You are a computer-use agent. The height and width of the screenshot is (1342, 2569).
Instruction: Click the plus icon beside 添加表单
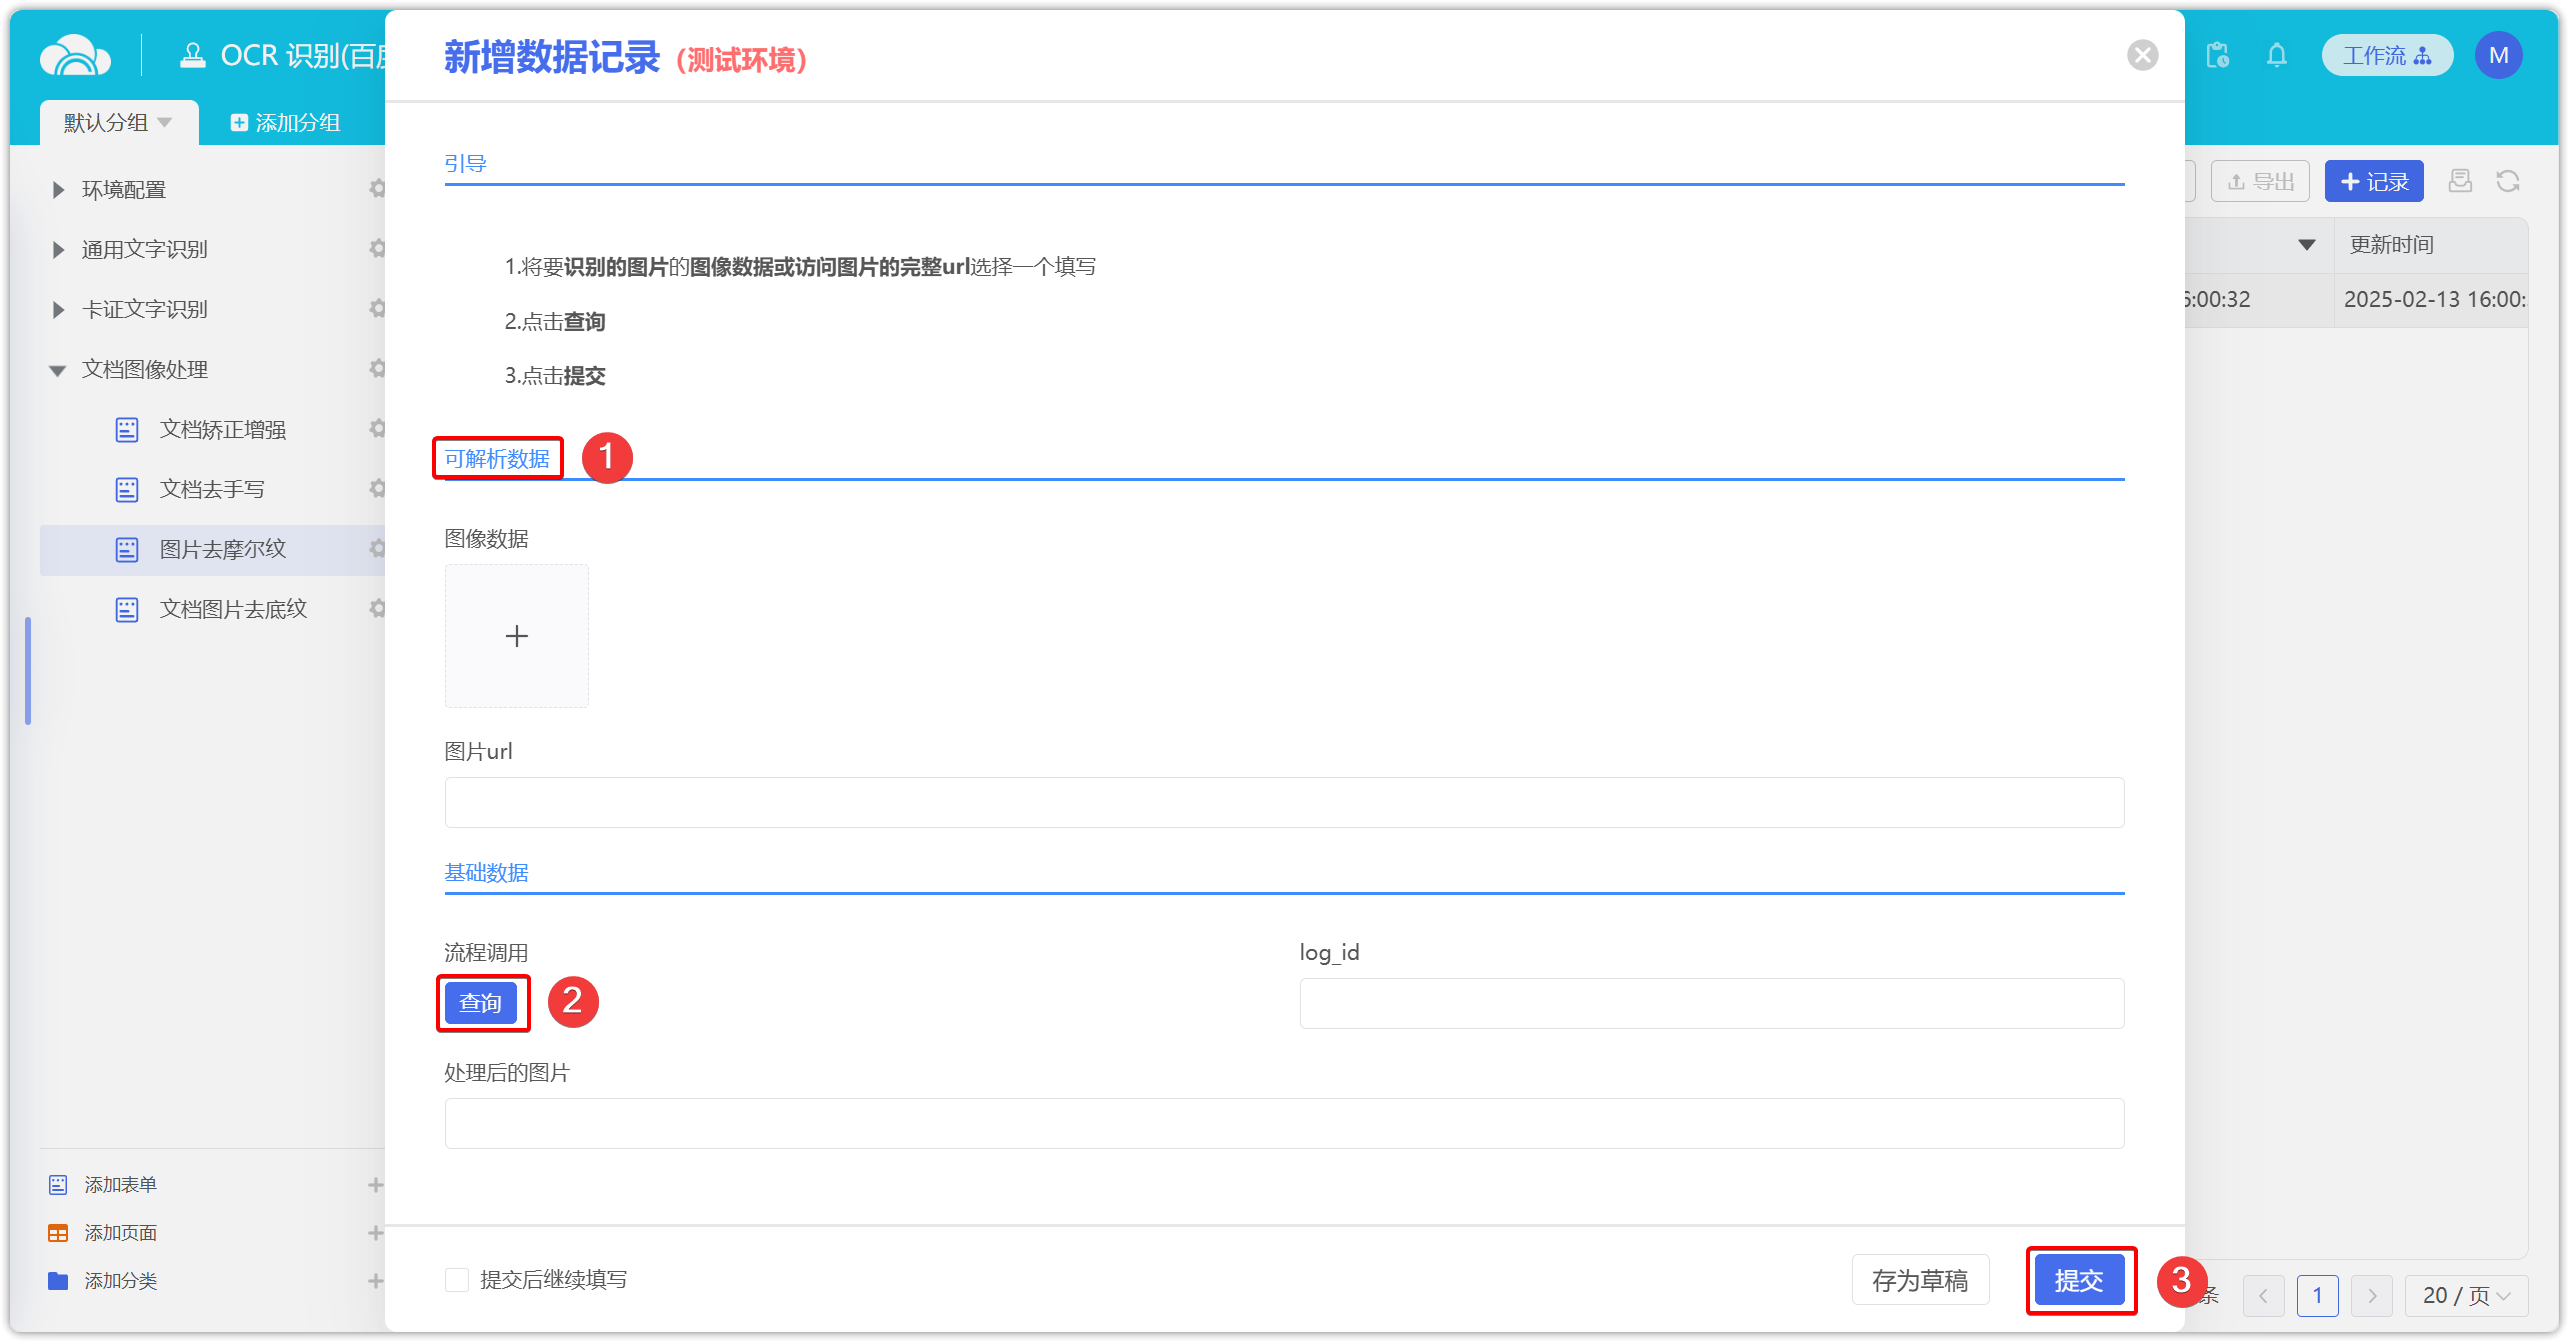point(375,1185)
